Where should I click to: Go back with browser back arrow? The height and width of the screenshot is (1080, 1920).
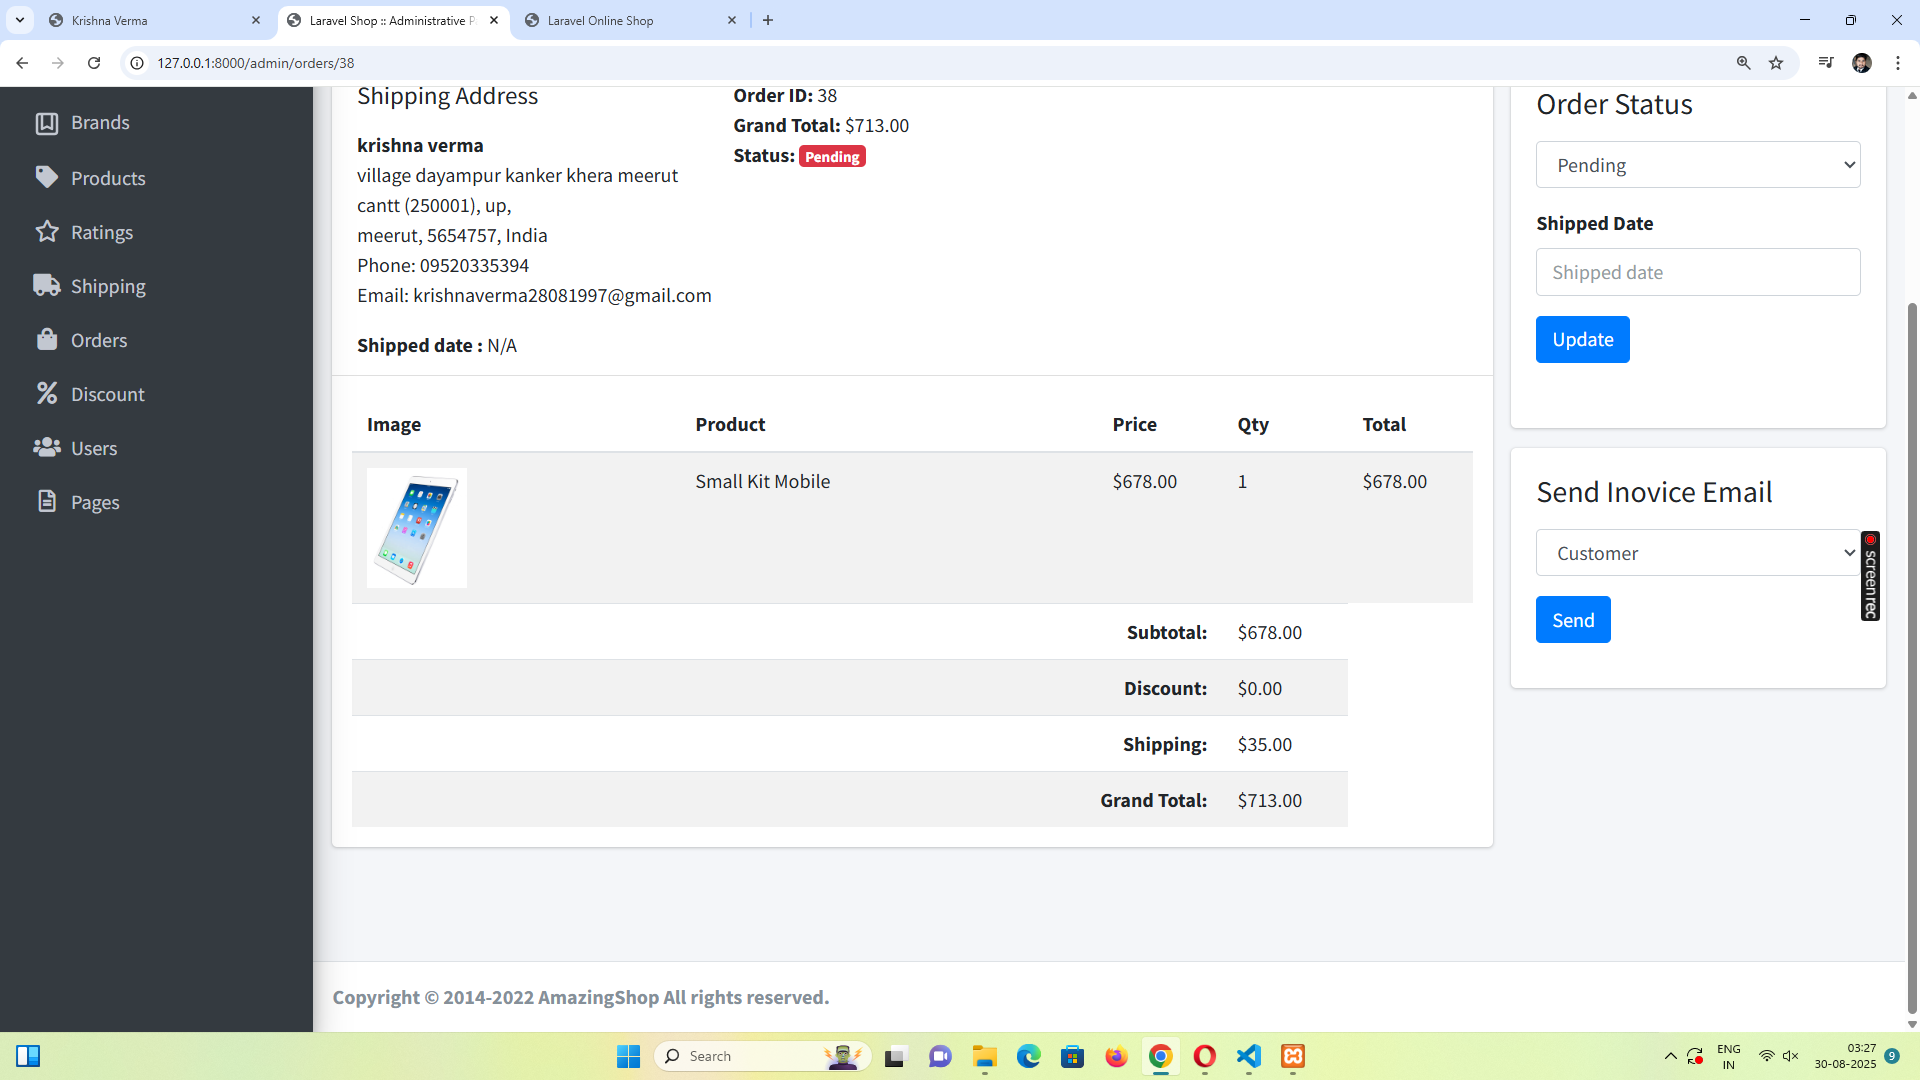click(22, 63)
